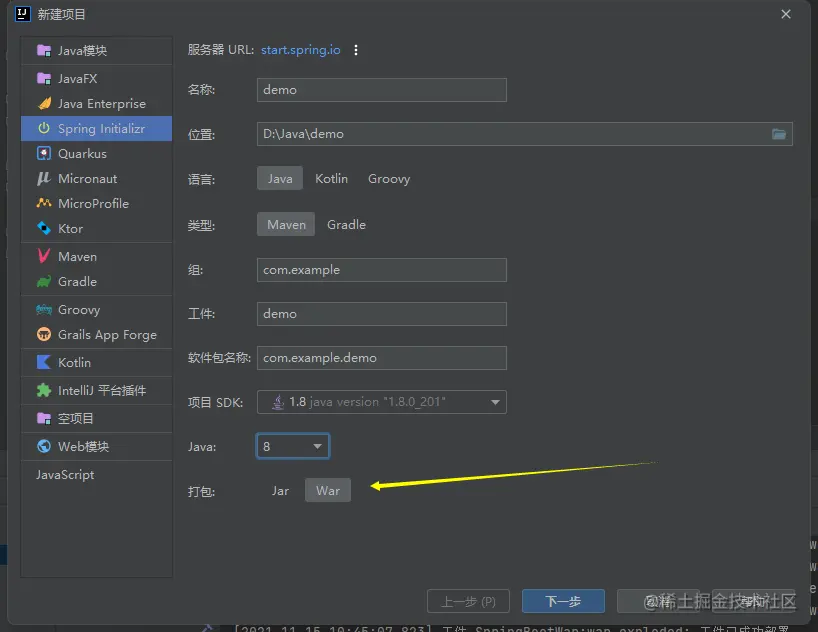This screenshot has height=632, width=818.
Task: Click the IntelliJ 平台插件 puzzle icon
Action: click(x=44, y=390)
